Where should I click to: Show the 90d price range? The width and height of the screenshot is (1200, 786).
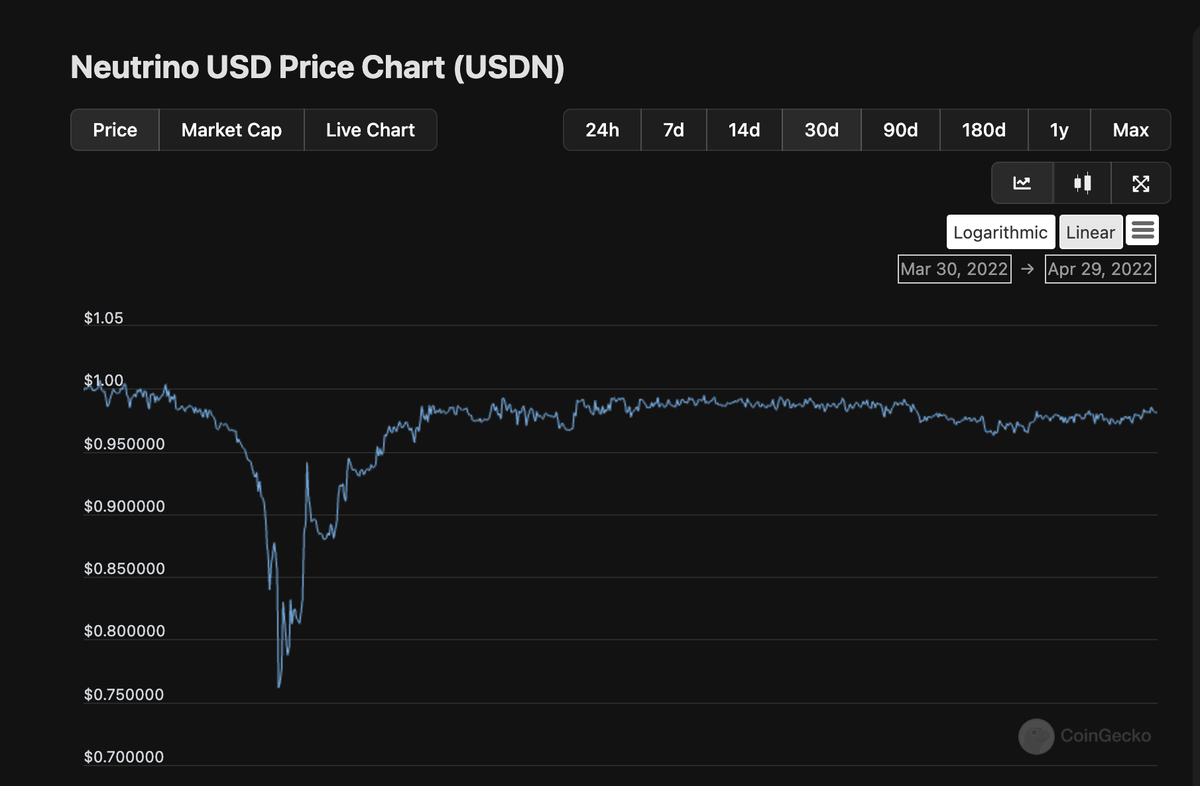coord(900,130)
